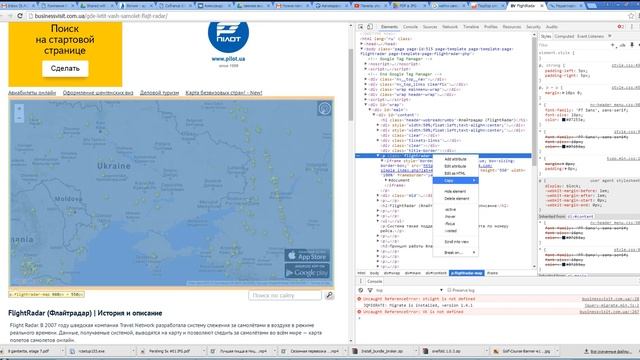Viewport: 640px width, 360px height.
Task: Click the site search input field
Action: click(285, 295)
